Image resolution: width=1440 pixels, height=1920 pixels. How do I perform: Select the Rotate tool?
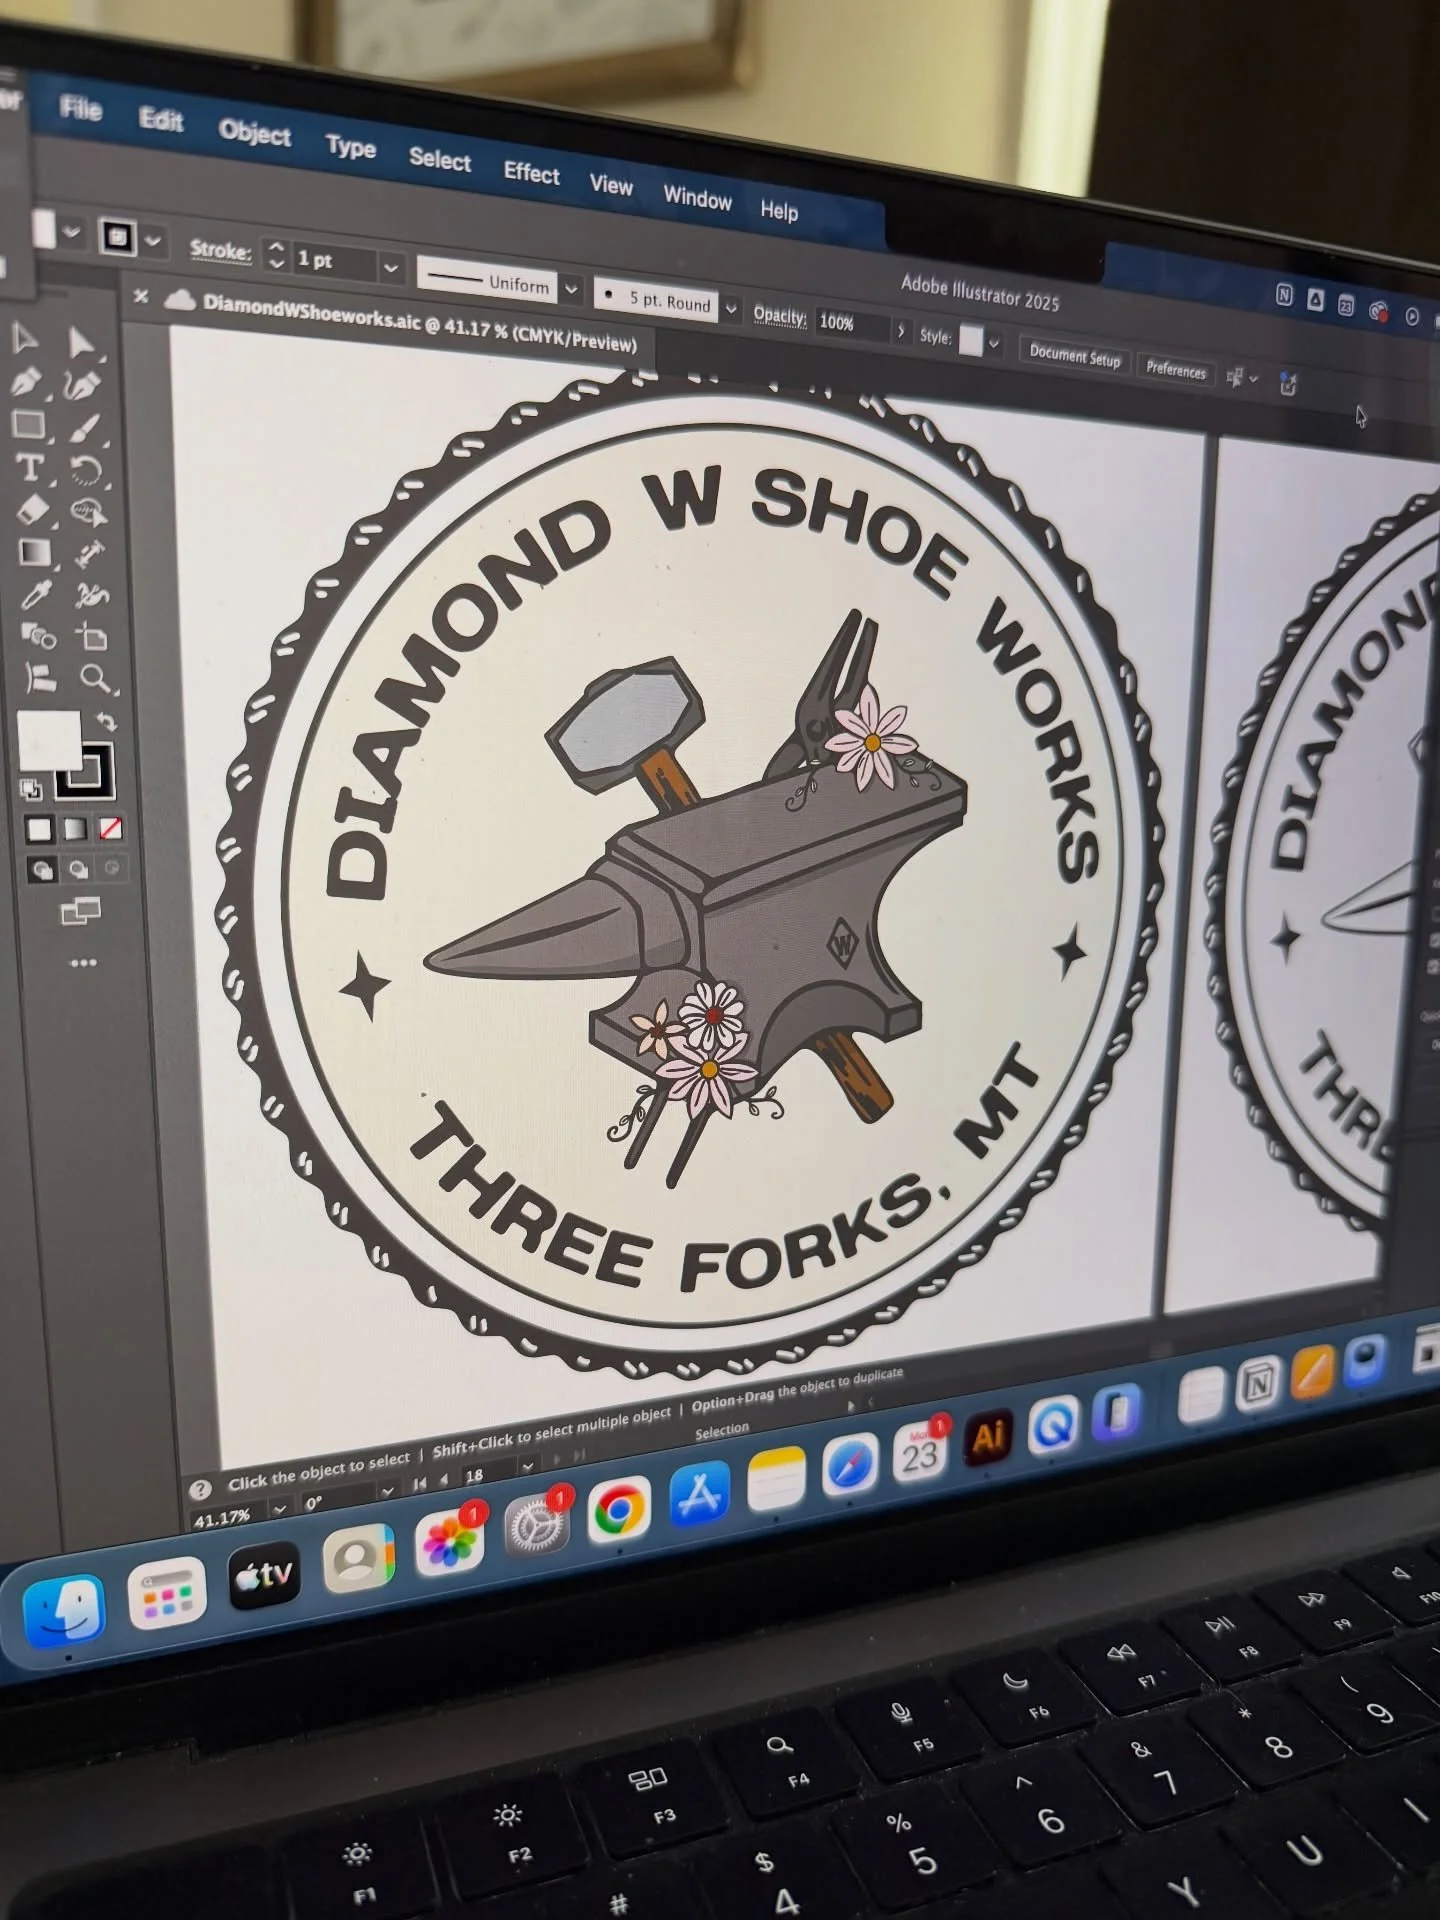(x=86, y=471)
